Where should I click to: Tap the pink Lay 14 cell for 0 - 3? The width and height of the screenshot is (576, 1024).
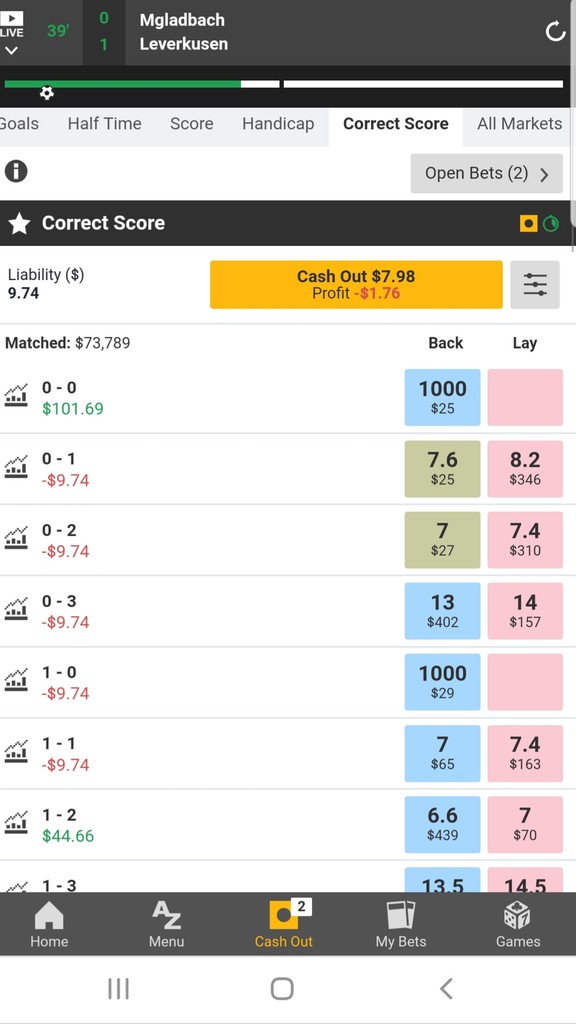(525, 611)
